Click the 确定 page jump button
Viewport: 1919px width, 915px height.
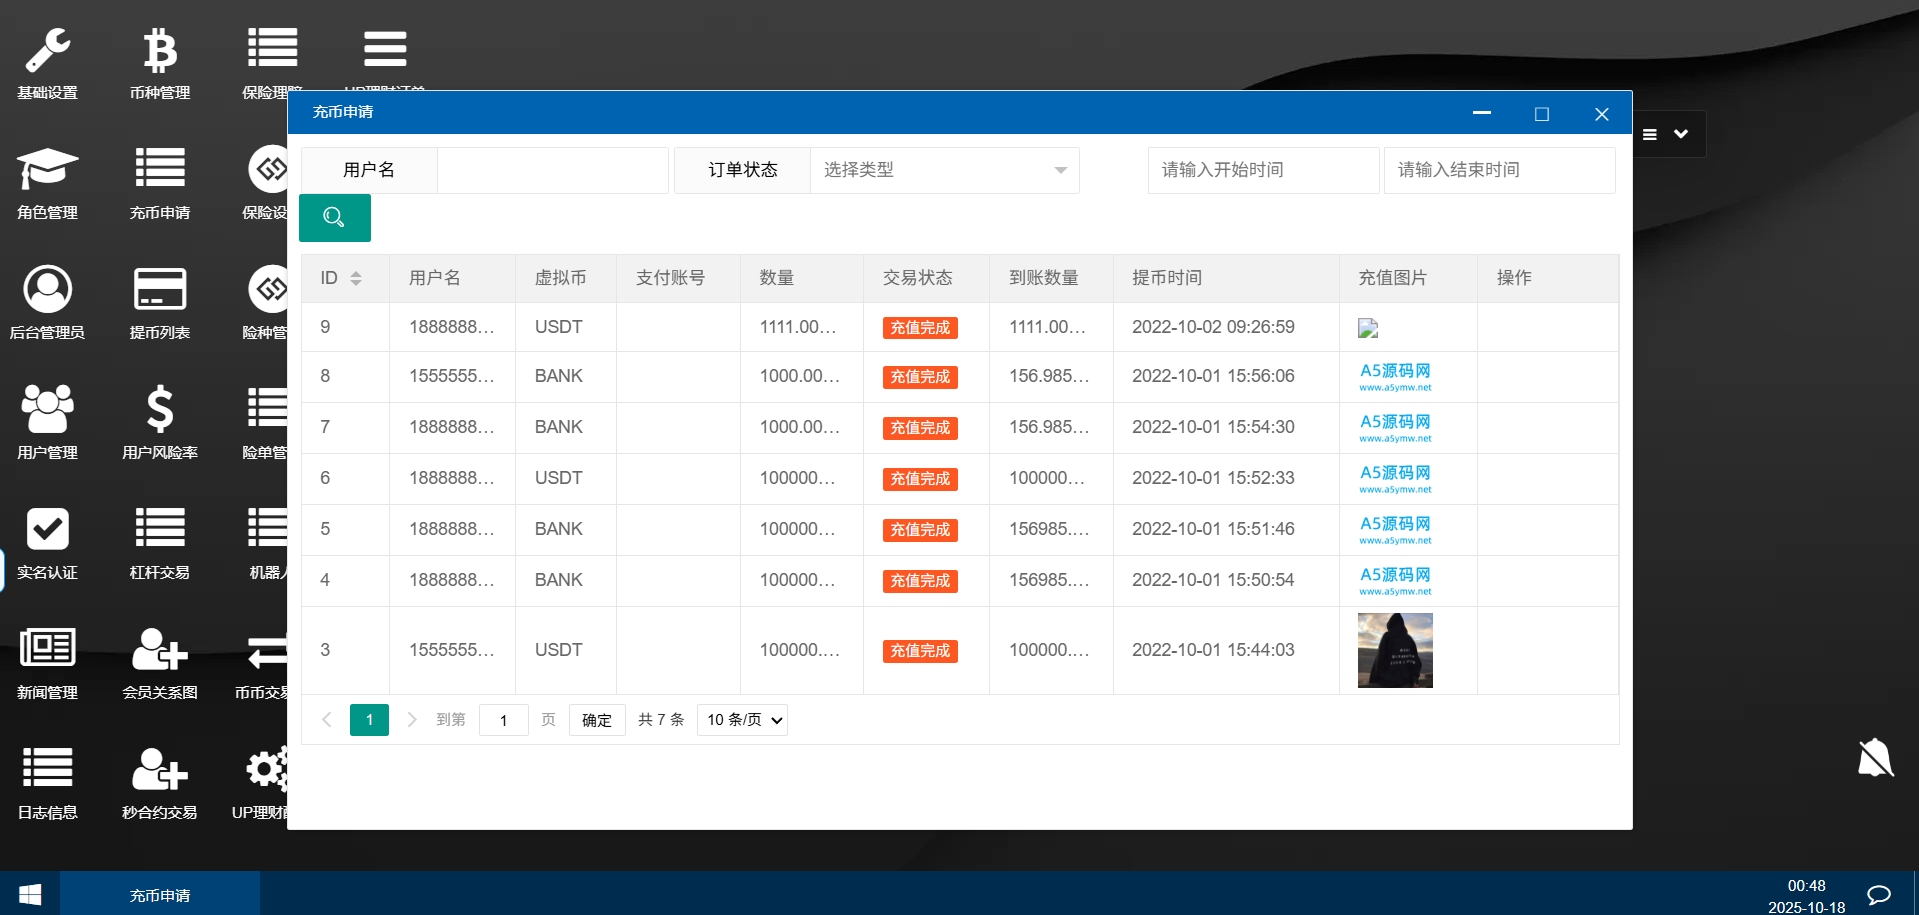click(x=597, y=720)
